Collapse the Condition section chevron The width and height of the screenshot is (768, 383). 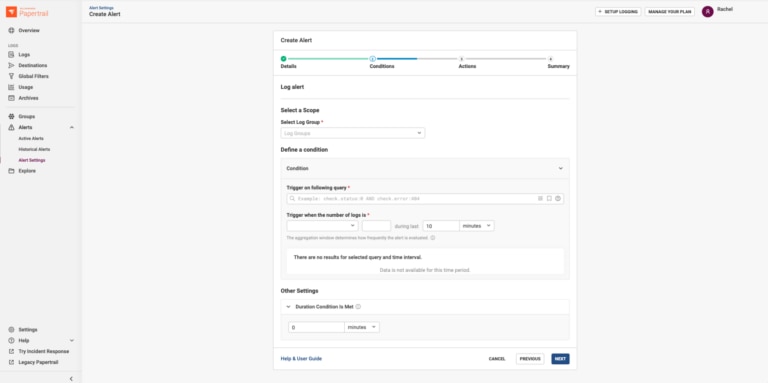(x=561, y=168)
